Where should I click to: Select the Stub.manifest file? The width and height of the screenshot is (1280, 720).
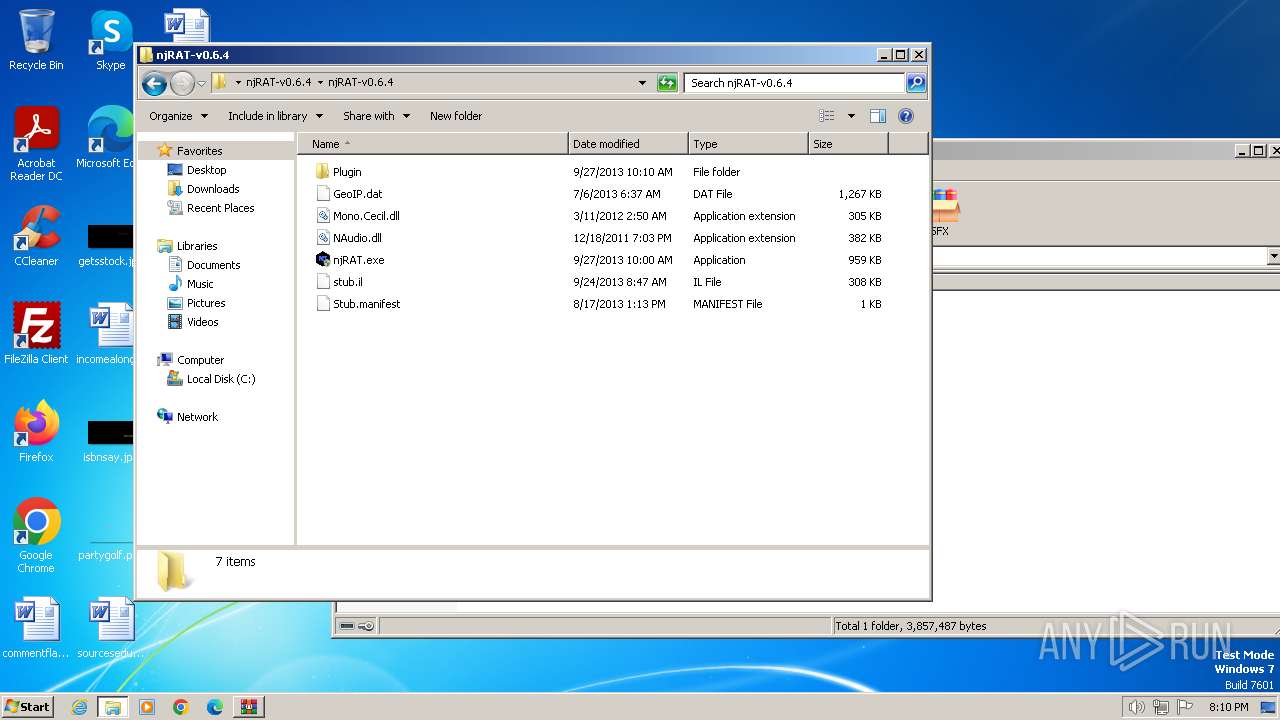pyautogui.click(x=366, y=304)
